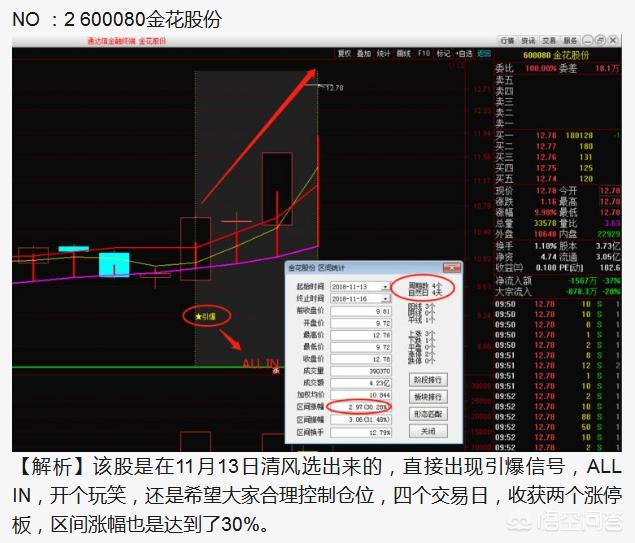Minimize the trading terminal window

coord(588,40)
